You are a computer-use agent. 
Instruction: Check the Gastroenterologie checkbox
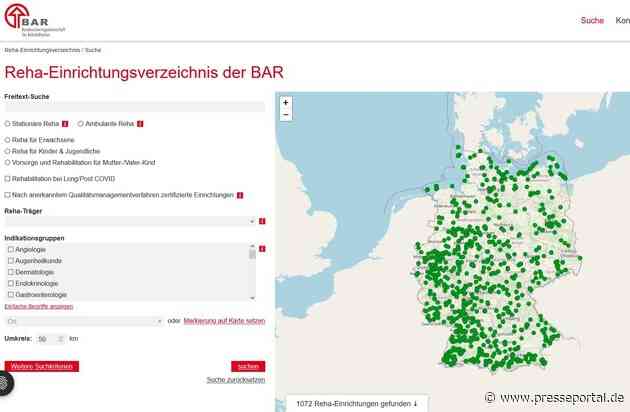point(11,295)
